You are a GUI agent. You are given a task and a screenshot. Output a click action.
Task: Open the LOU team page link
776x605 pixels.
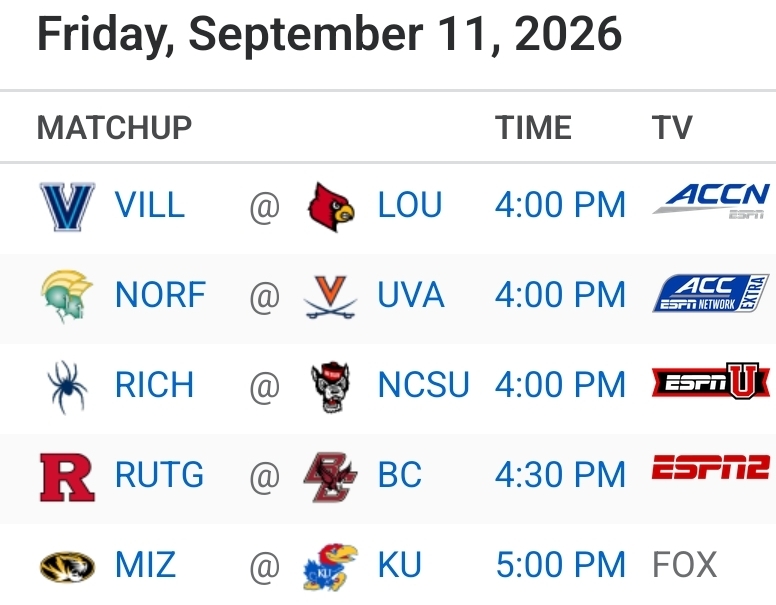tap(410, 205)
